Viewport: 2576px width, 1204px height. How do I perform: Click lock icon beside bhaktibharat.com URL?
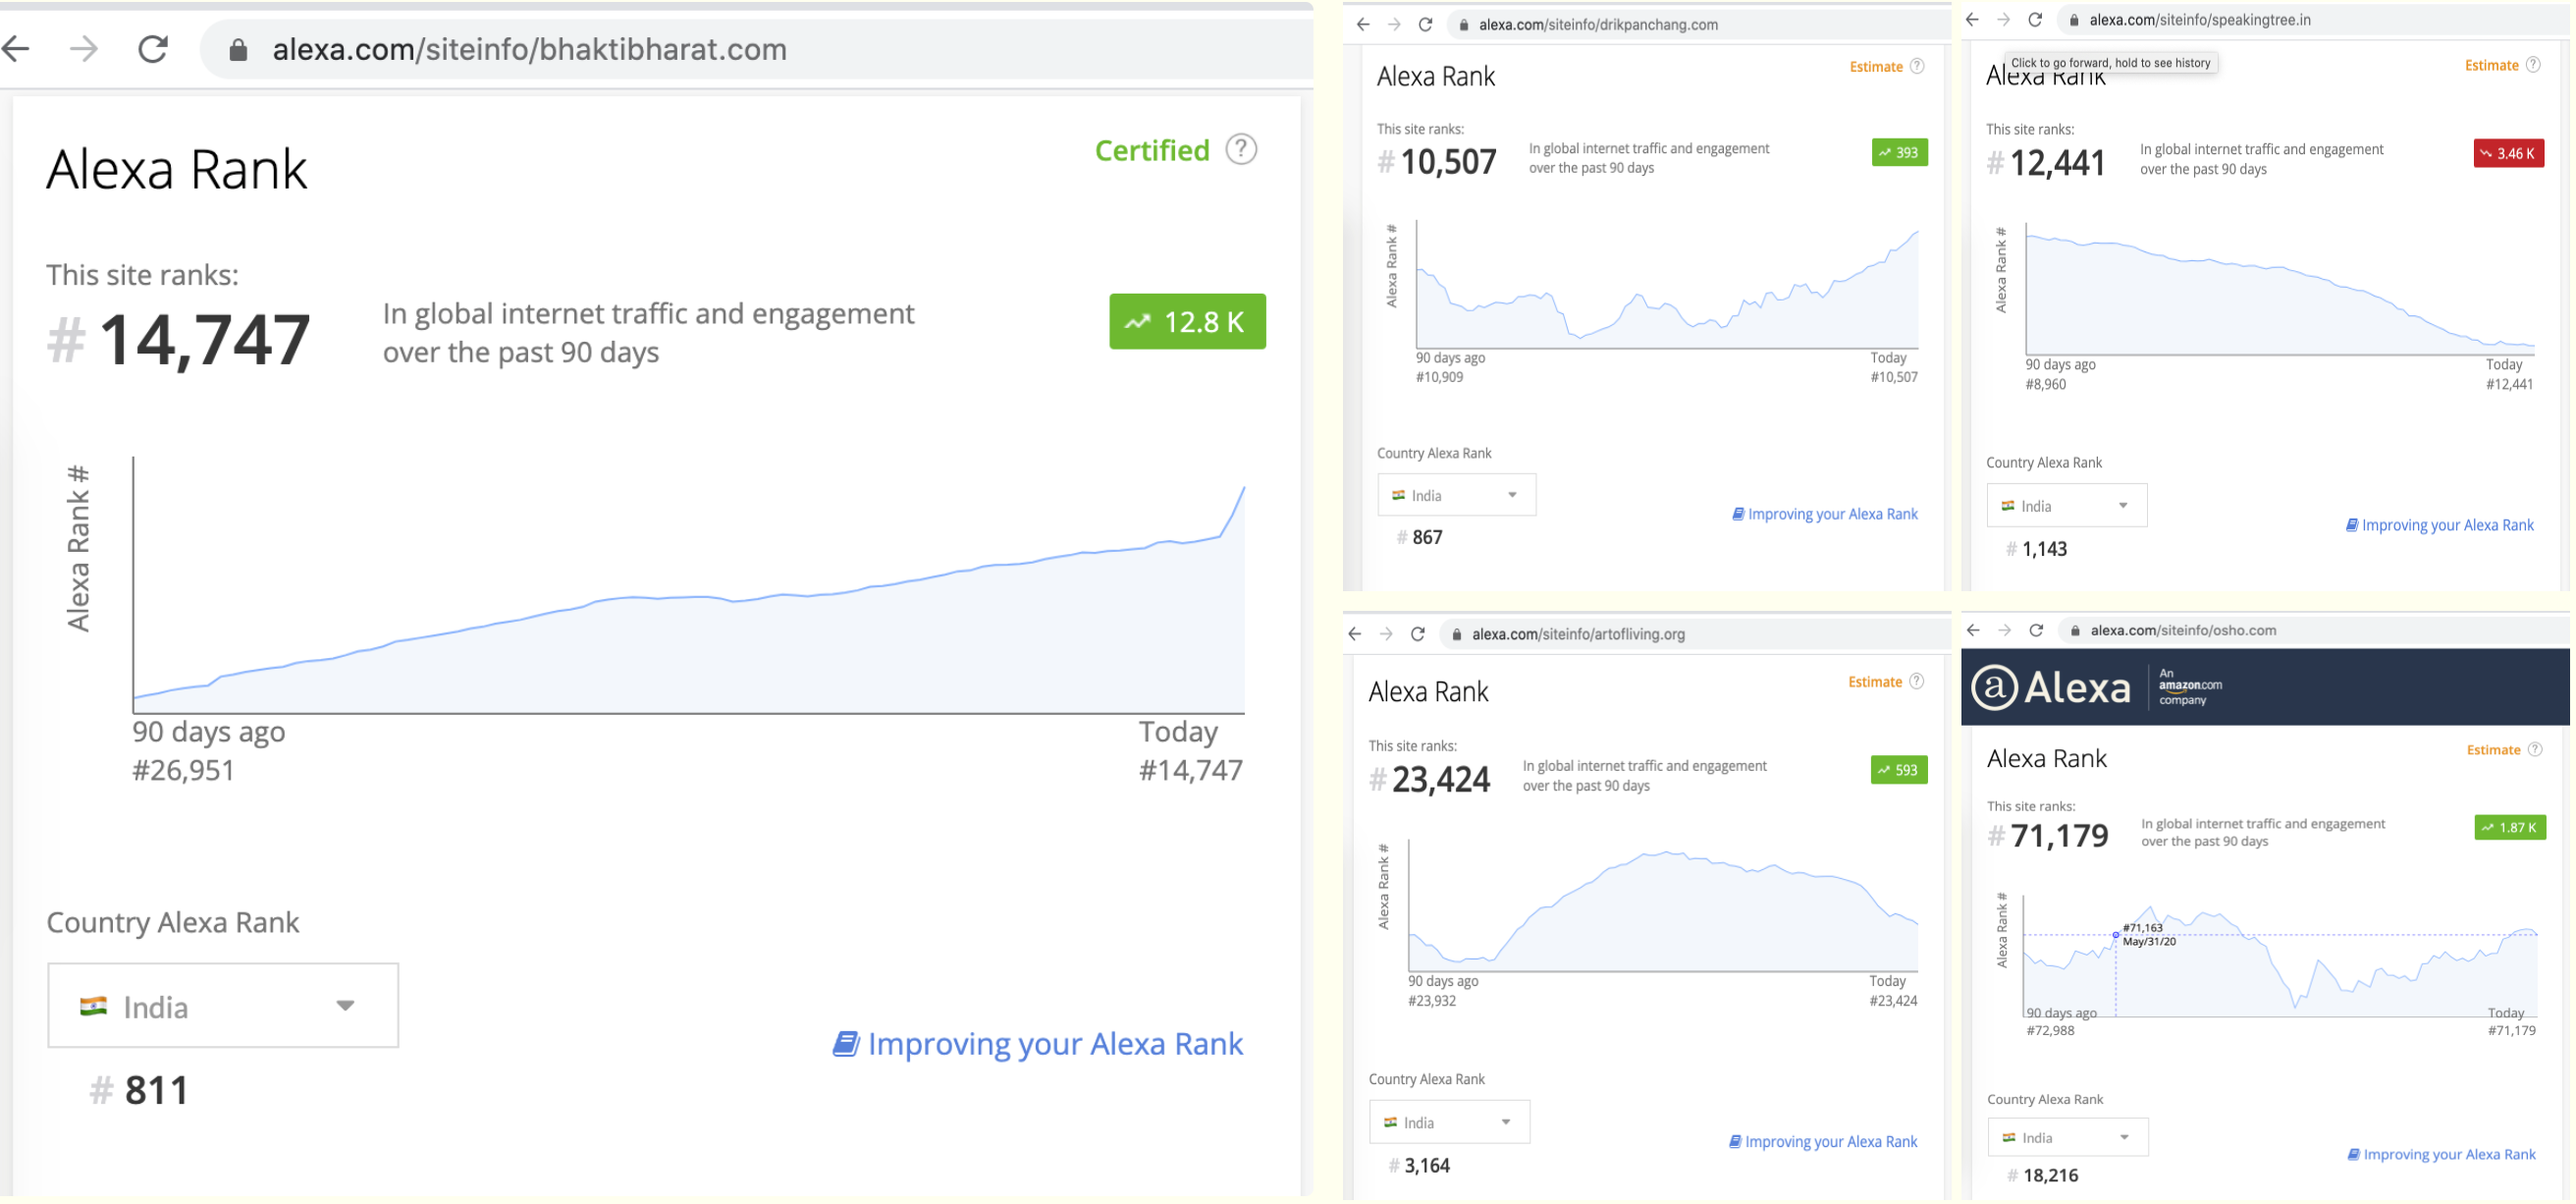[x=238, y=49]
